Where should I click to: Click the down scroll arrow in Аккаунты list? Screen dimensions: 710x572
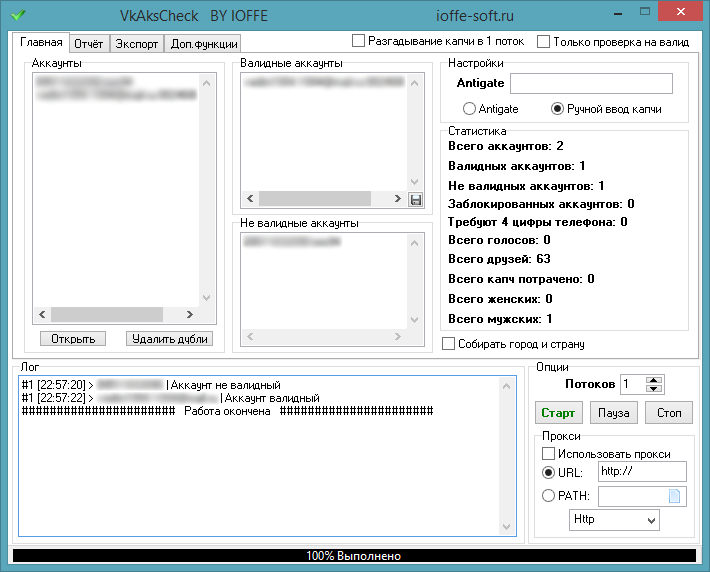point(206,298)
